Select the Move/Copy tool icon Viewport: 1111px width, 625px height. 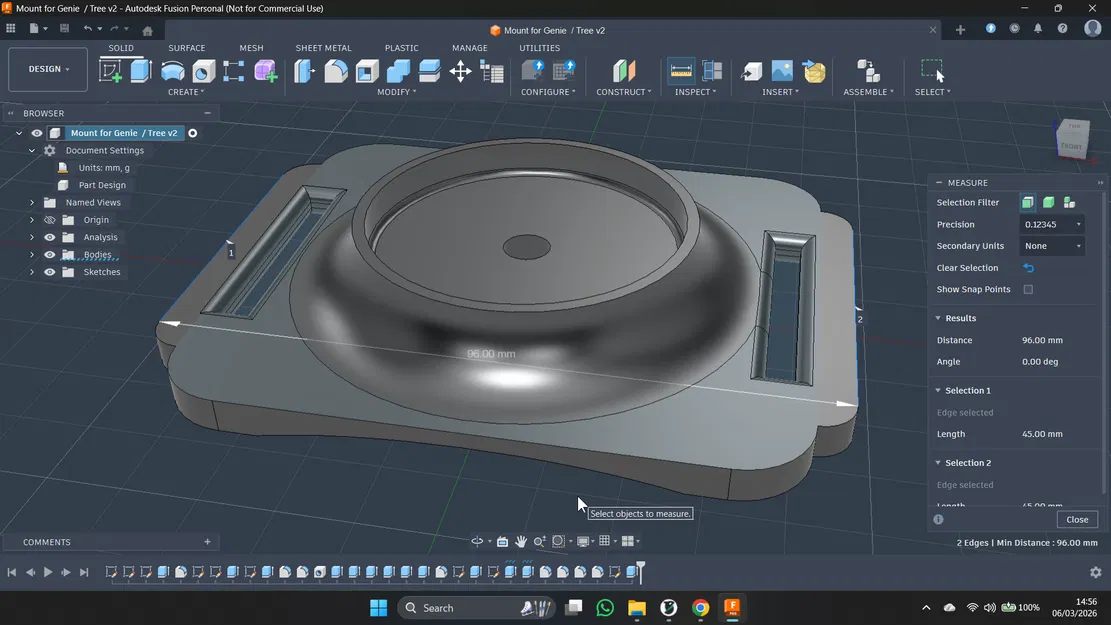coord(460,71)
